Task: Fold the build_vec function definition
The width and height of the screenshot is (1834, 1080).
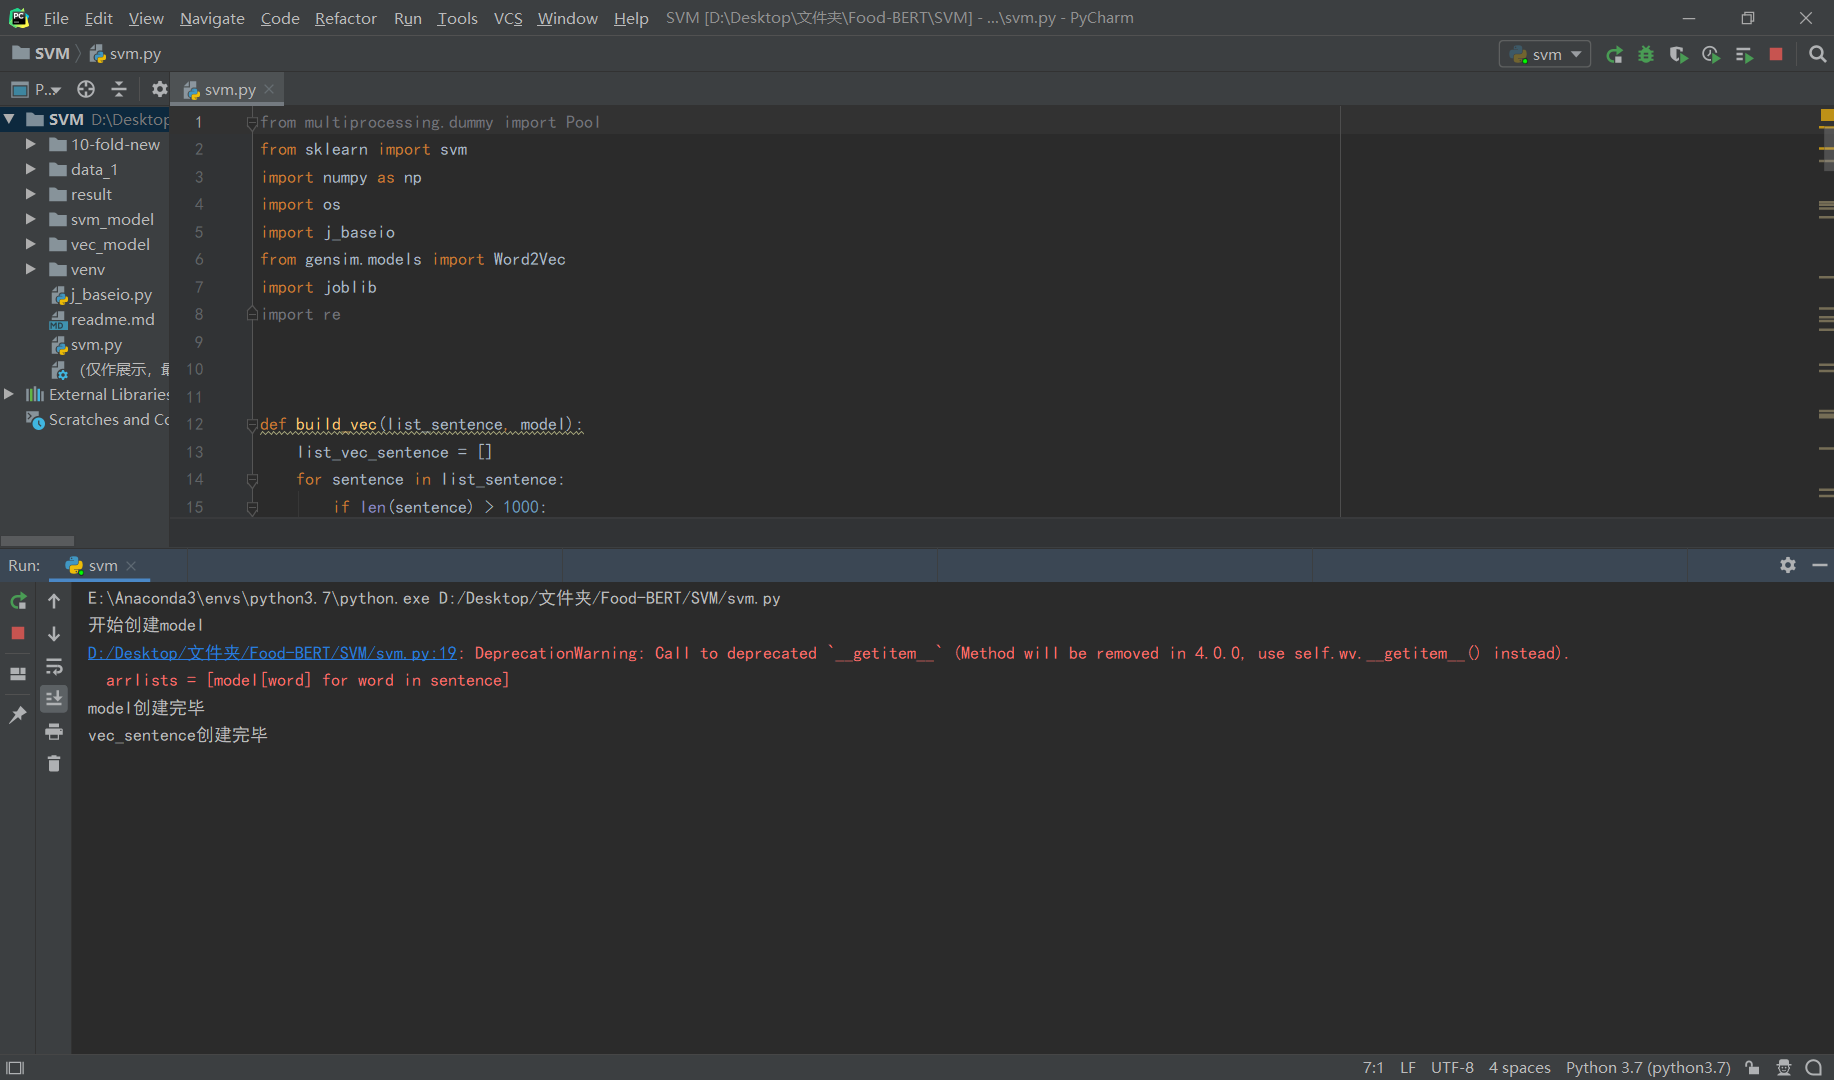Action: tap(252, 425)
